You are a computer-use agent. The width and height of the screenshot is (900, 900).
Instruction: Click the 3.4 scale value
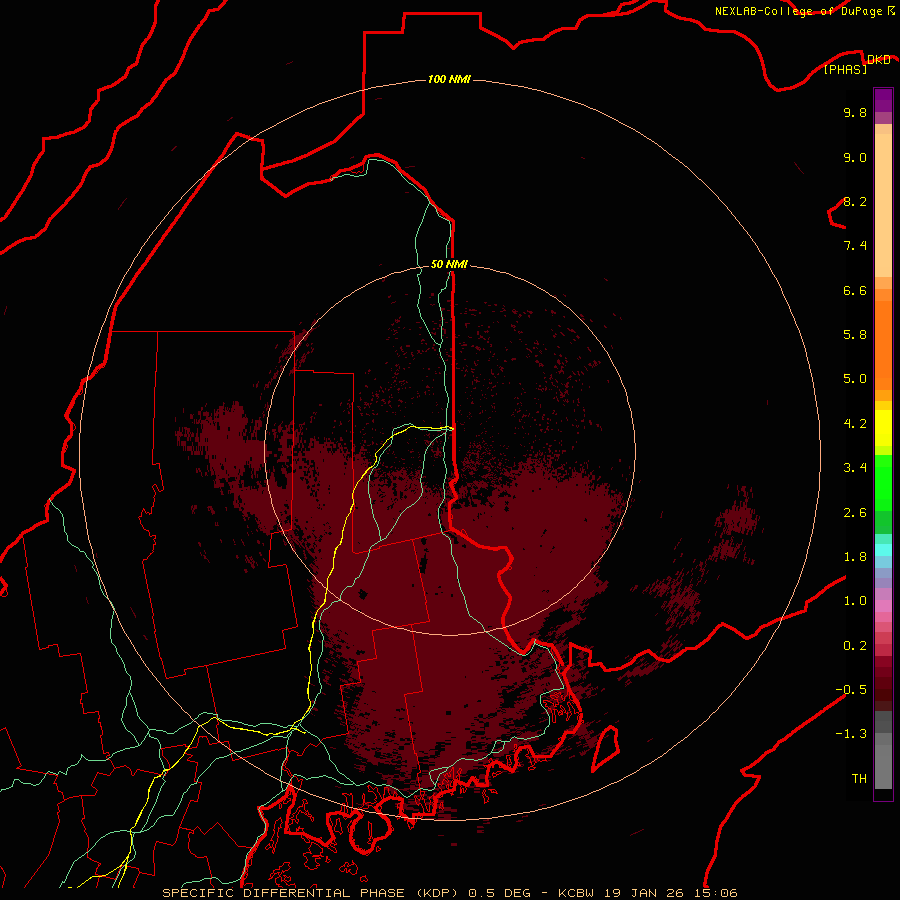pyautogui.click(x=855, y=468)
